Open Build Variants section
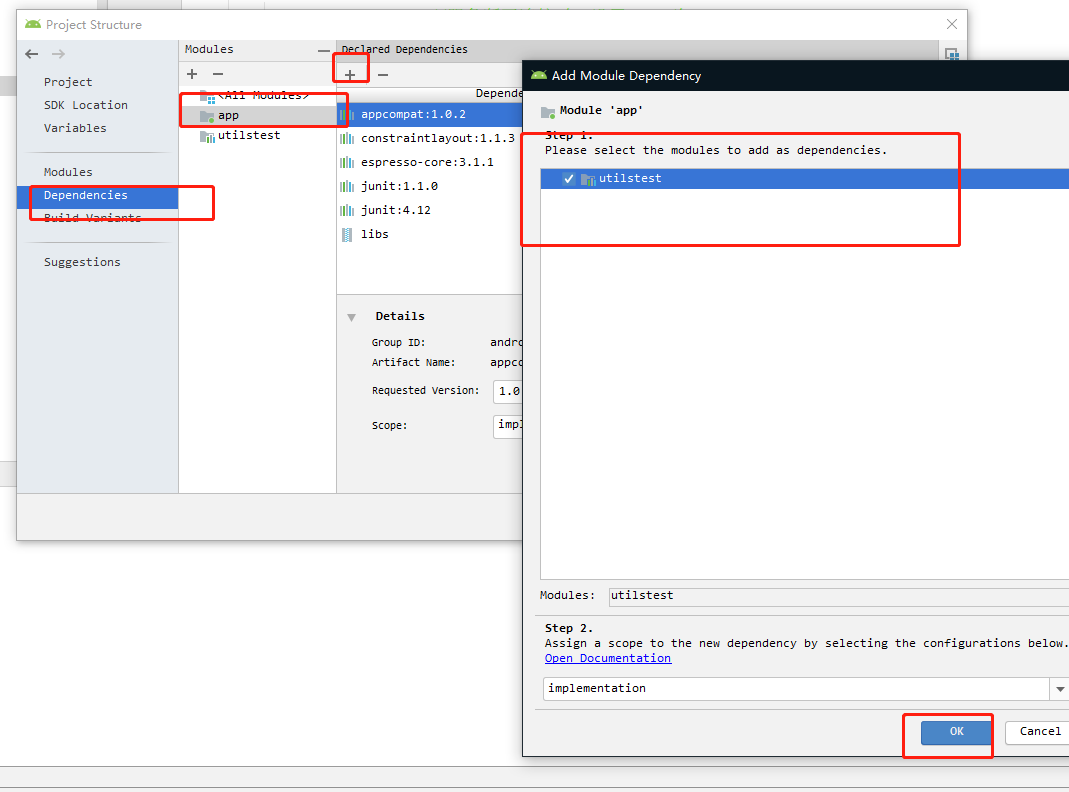The image size is (1069, 792). [92, 218]
